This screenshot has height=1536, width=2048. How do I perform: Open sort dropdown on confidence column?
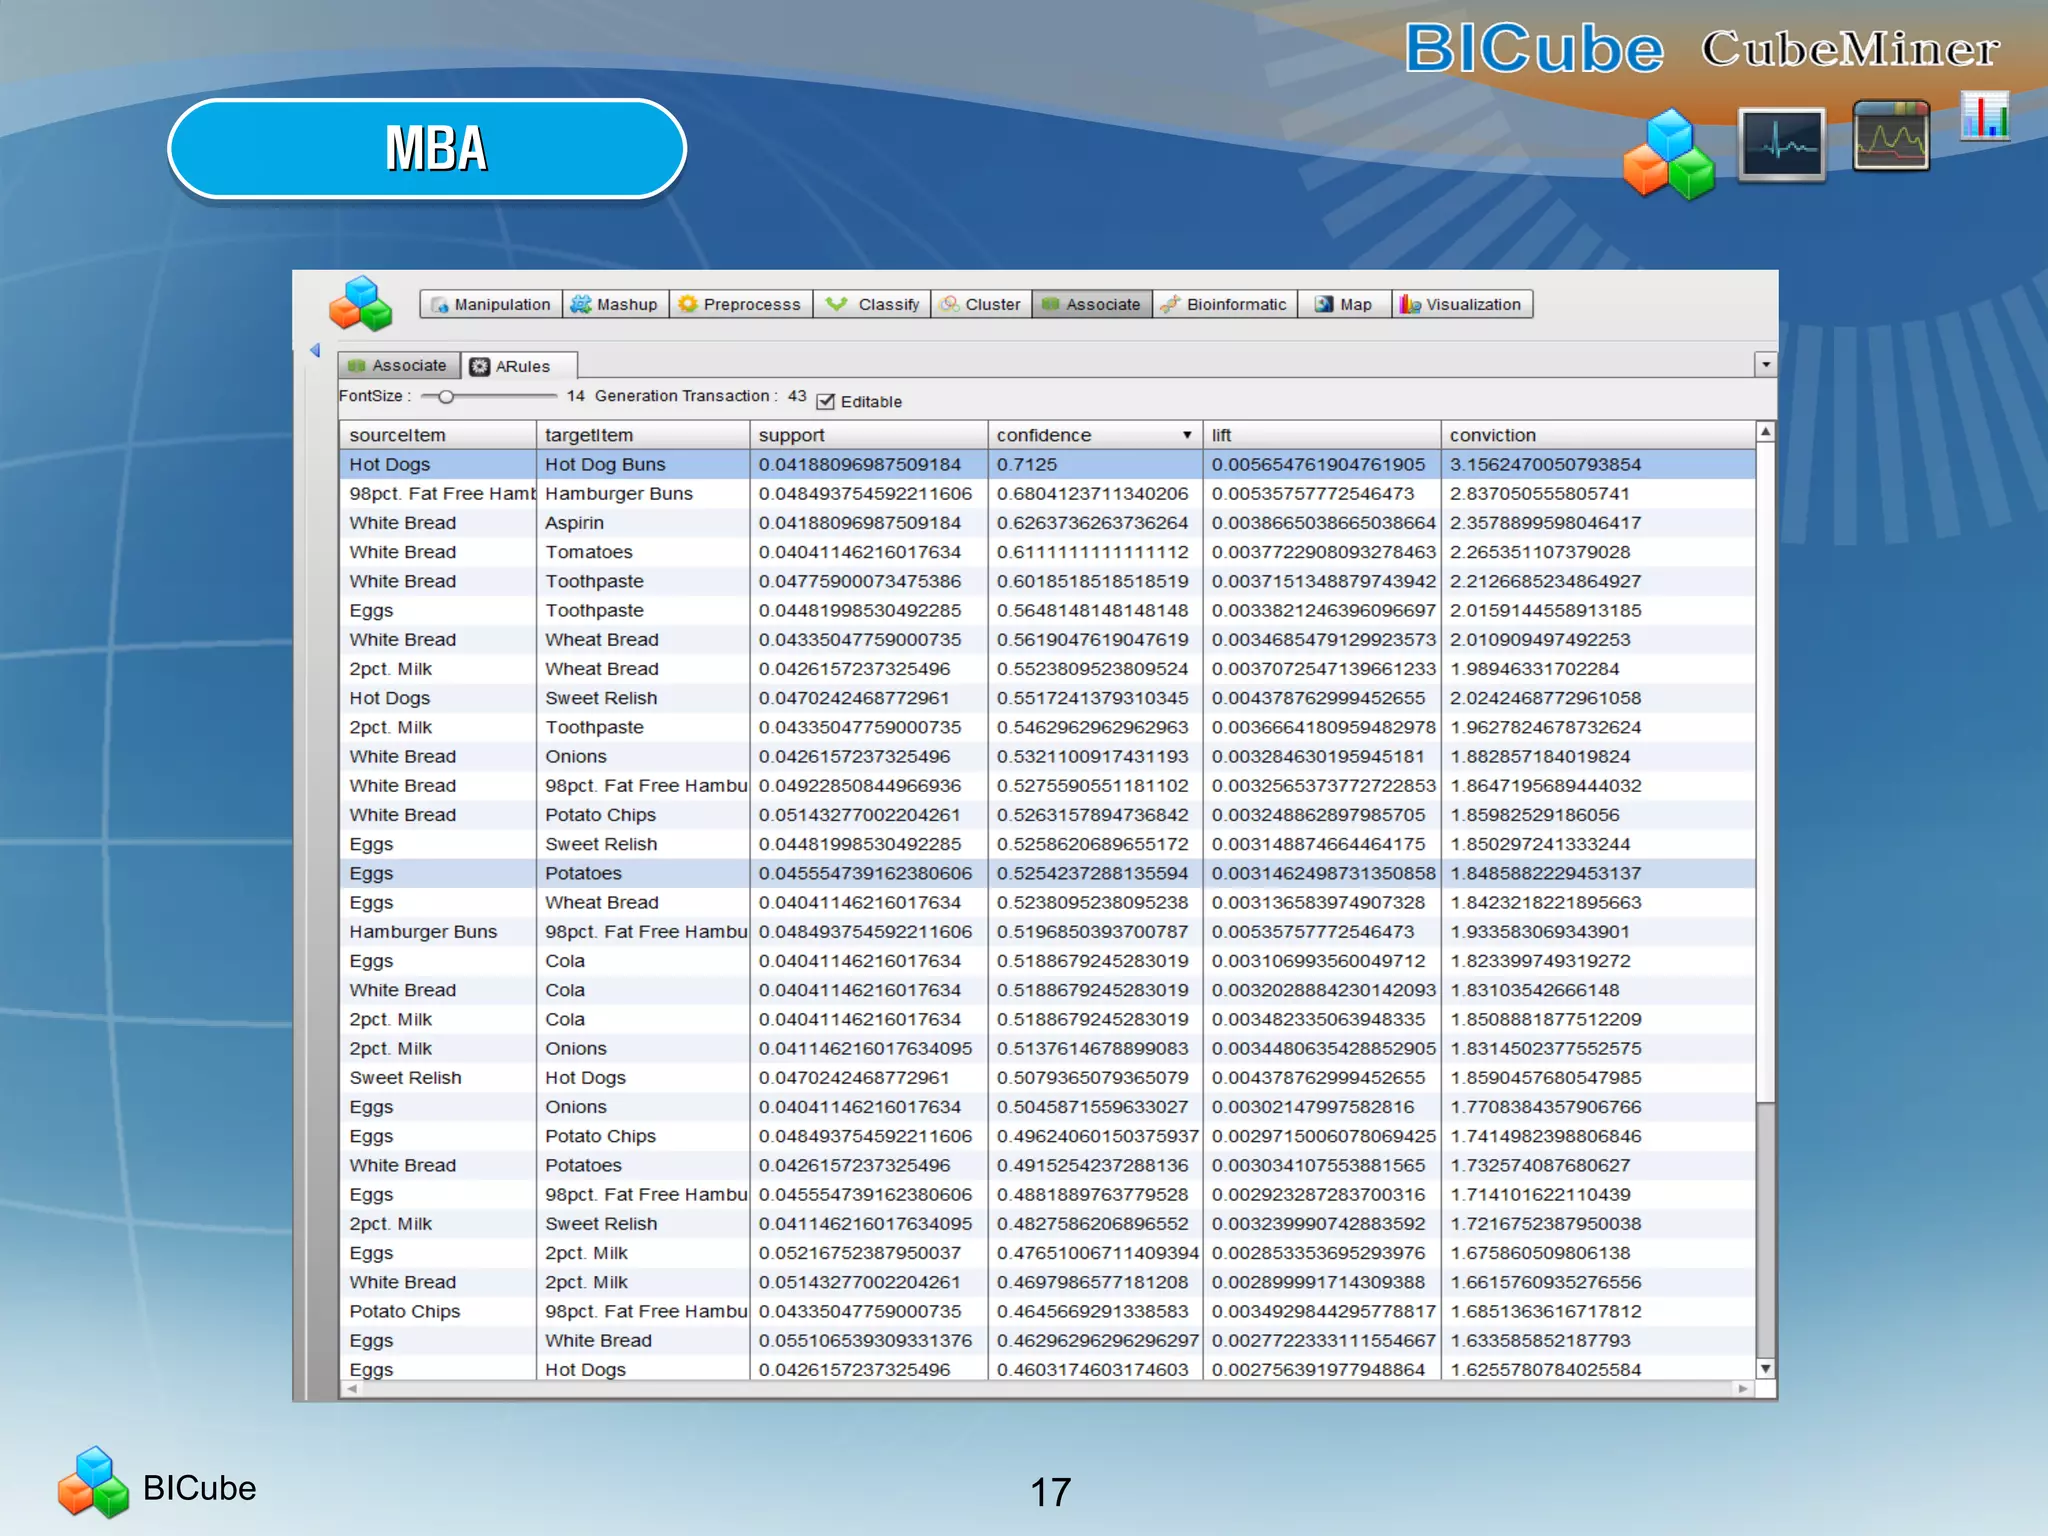(1187, 435)
